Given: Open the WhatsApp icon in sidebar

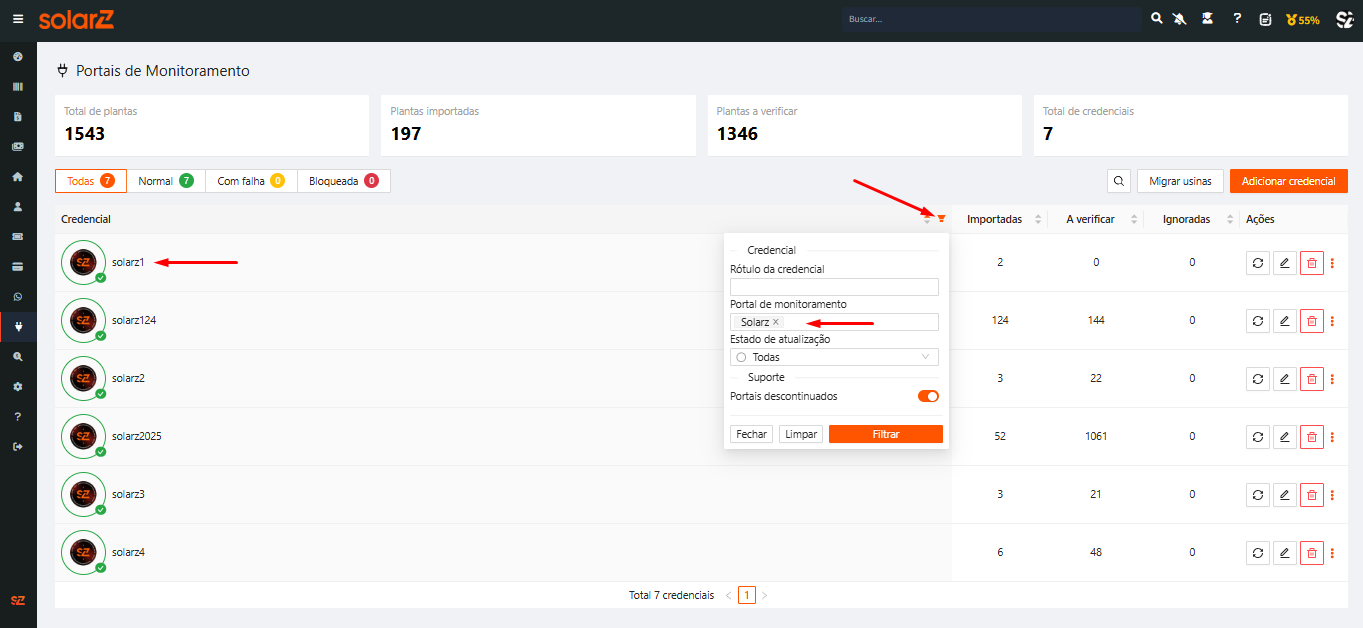Looking at the screenshot, I should 18,297.
